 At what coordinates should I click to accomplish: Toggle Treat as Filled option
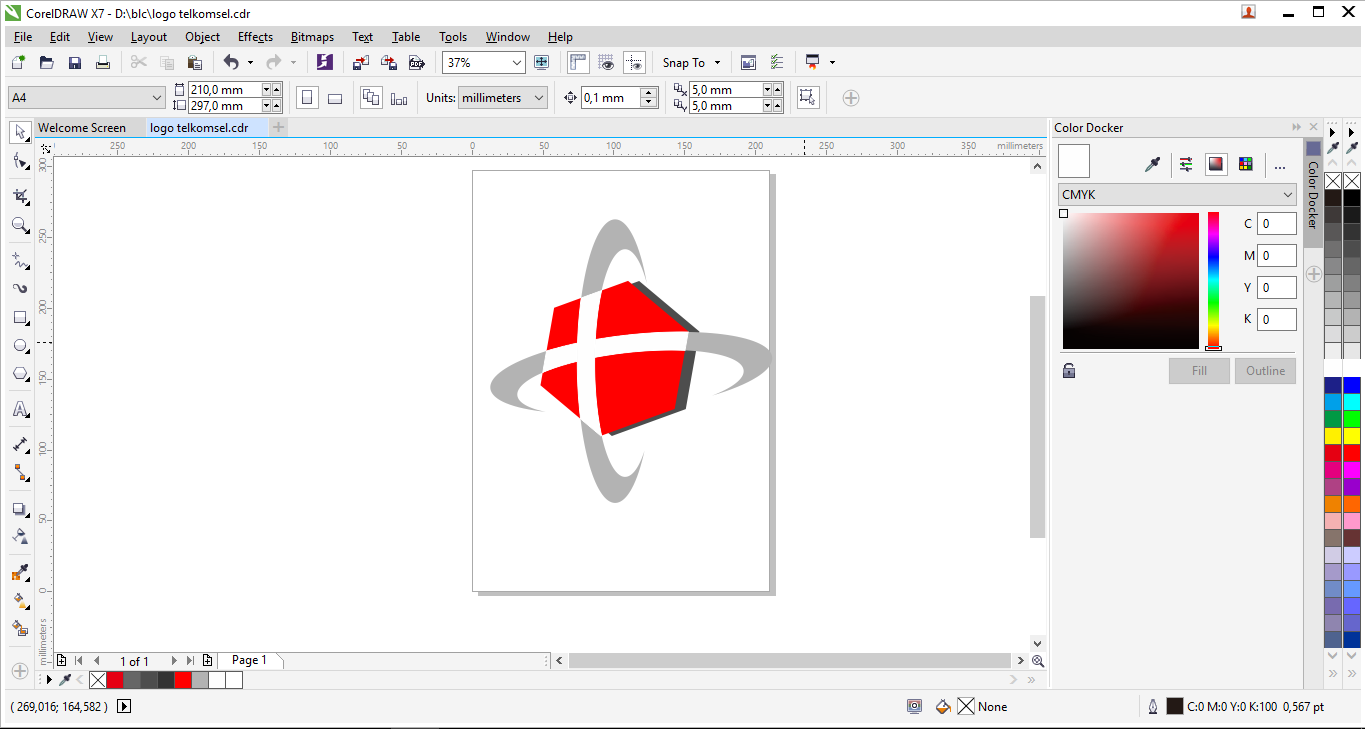[808, 98]
